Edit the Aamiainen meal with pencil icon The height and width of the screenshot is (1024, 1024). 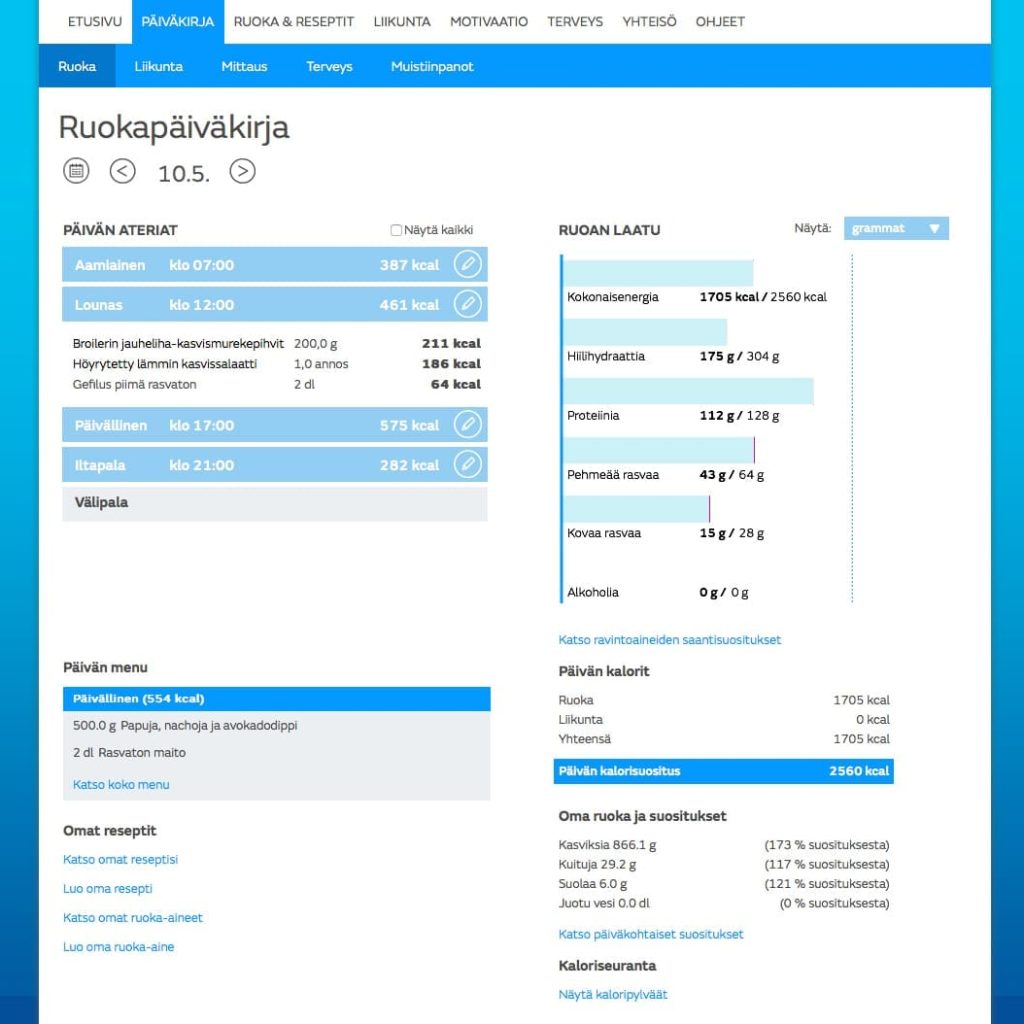[x=467, y=265]
